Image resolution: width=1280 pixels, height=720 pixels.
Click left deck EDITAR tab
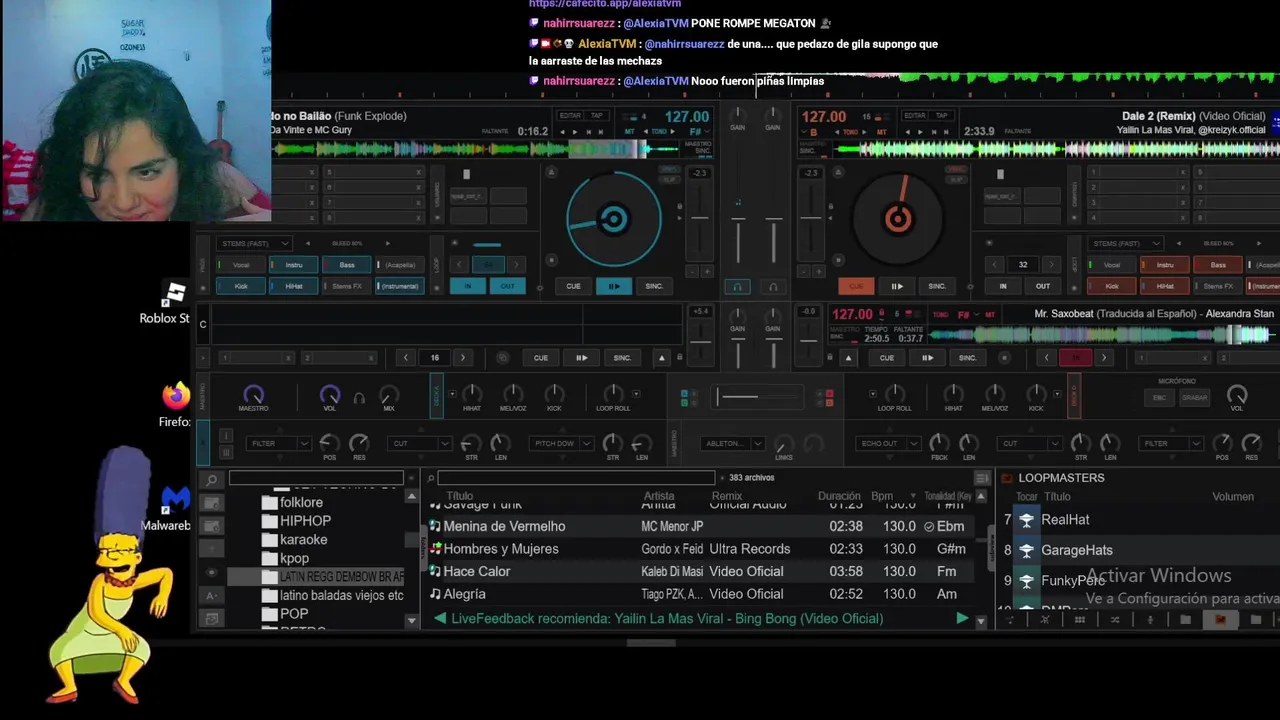coord(570,116)
